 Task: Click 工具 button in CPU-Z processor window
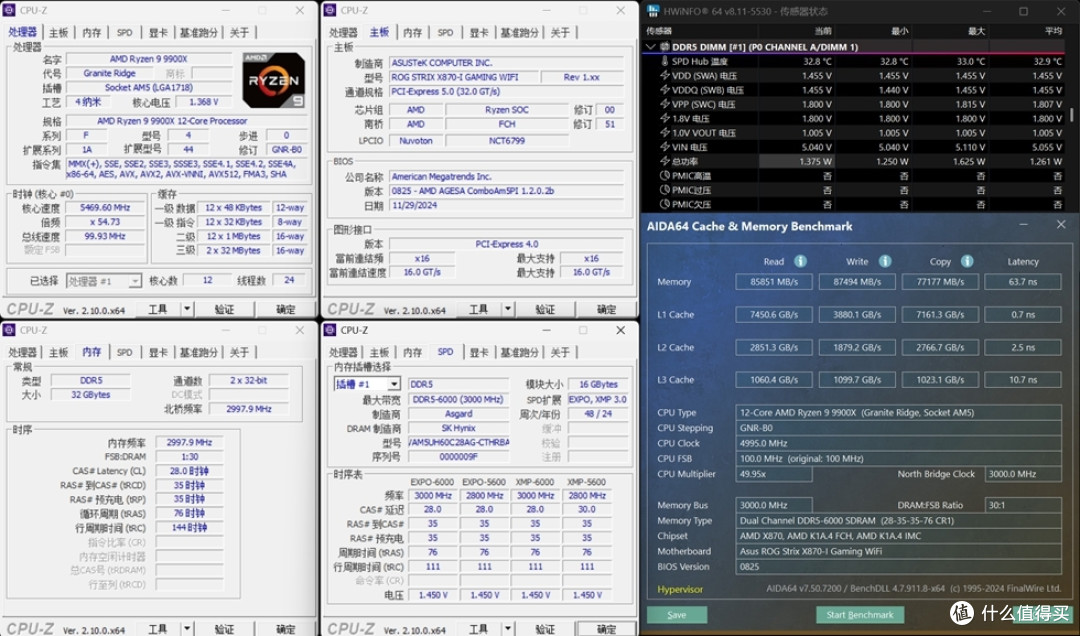[x=158, y=309]
